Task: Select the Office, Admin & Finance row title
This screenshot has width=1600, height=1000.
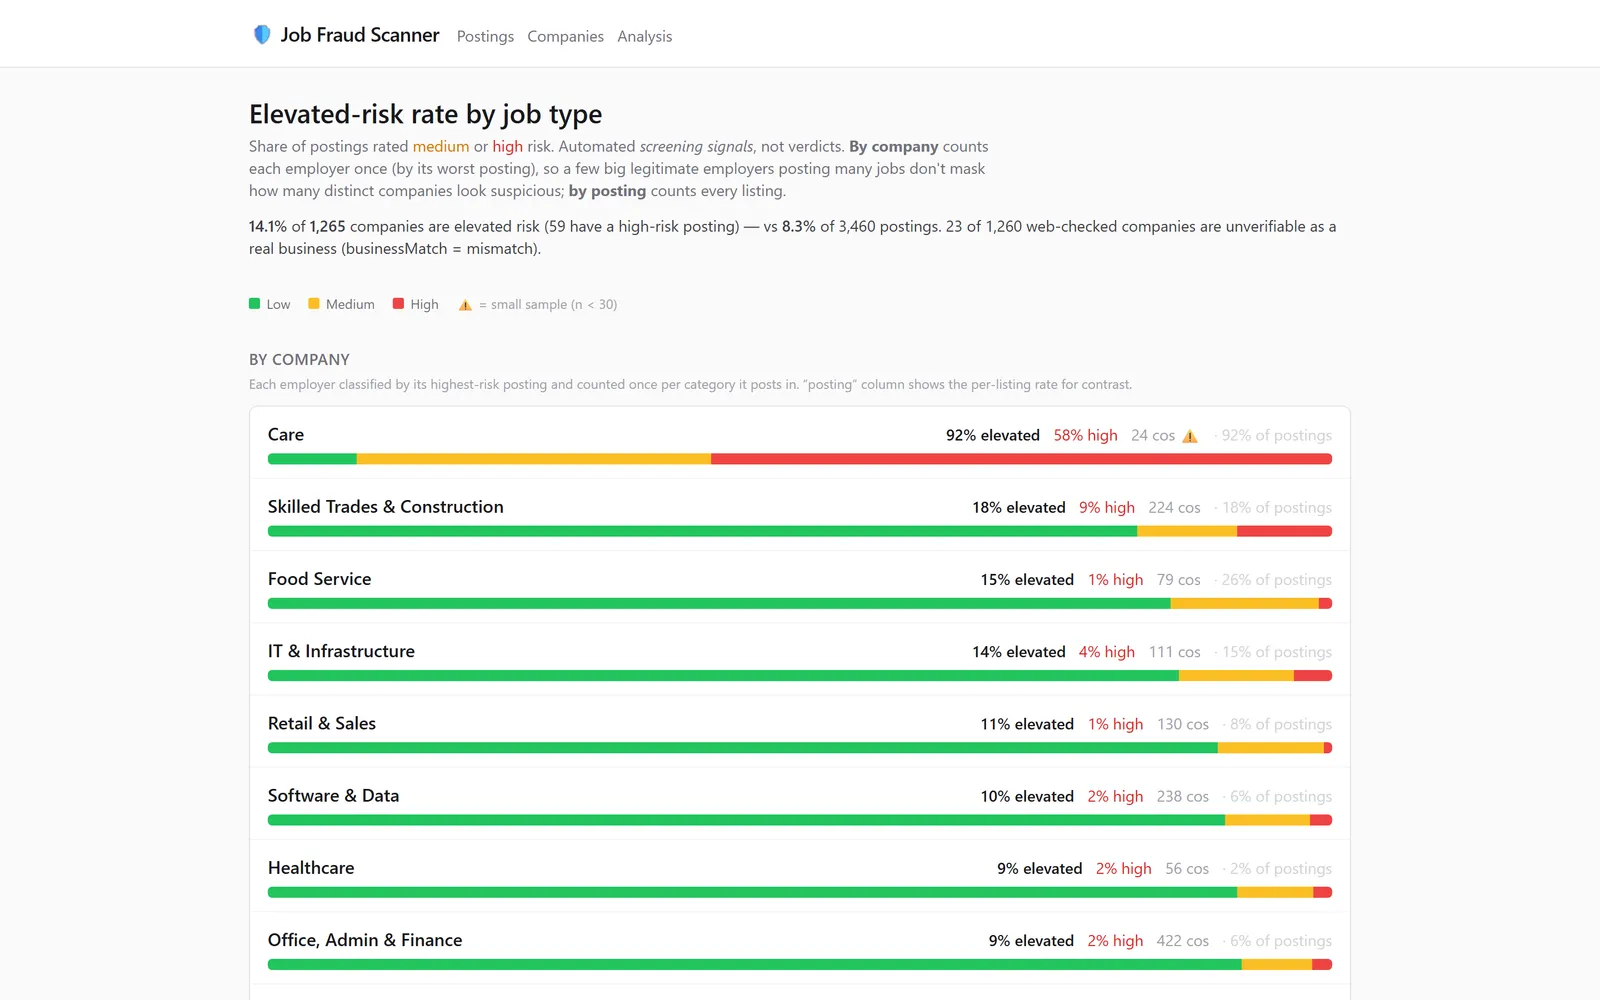Action: (365, 940)
